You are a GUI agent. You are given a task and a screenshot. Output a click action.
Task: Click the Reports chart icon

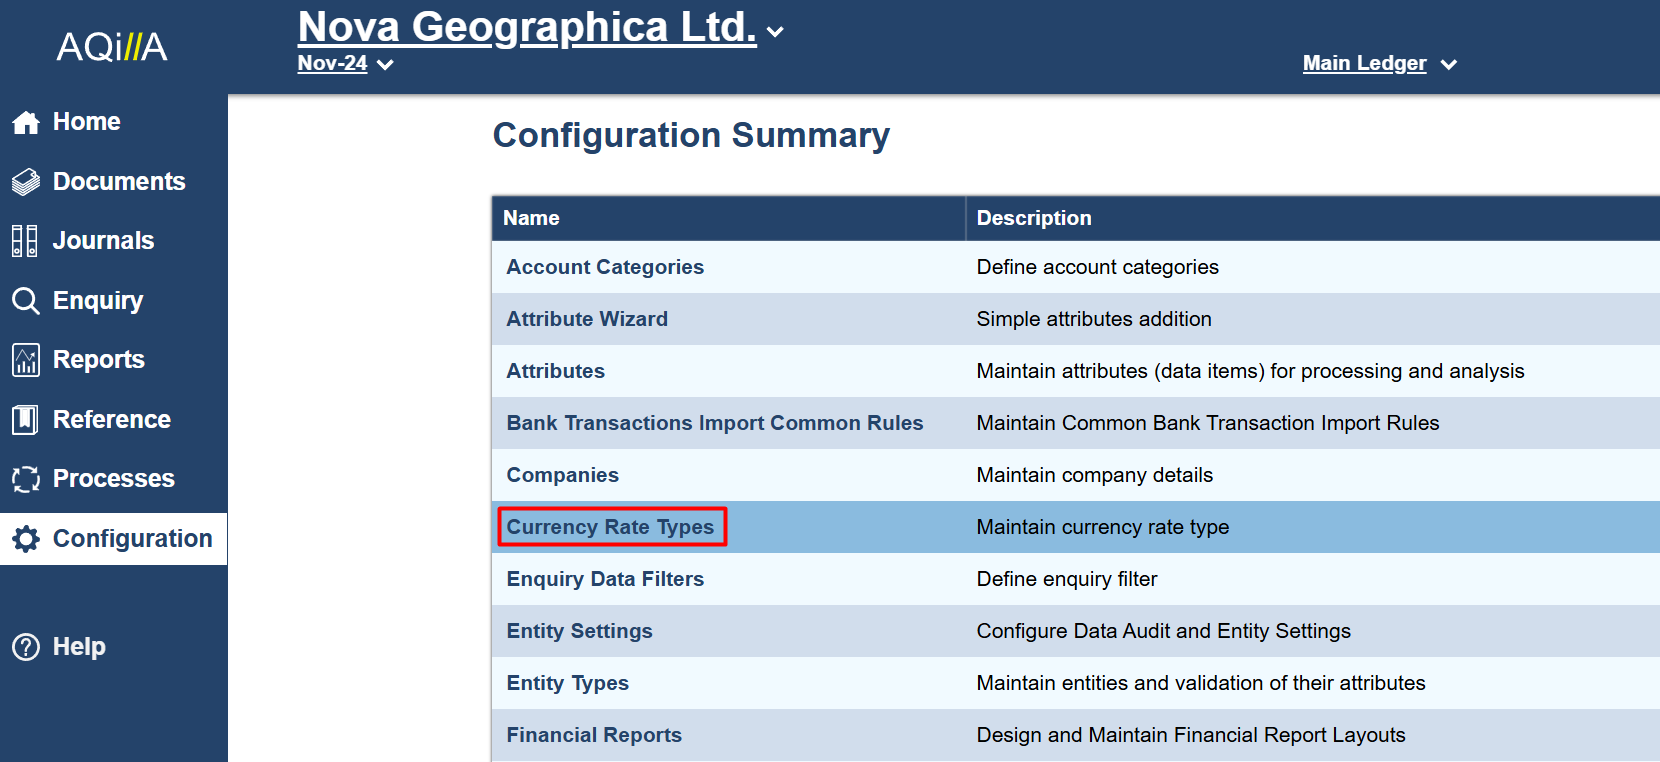(x=26, y=360)
